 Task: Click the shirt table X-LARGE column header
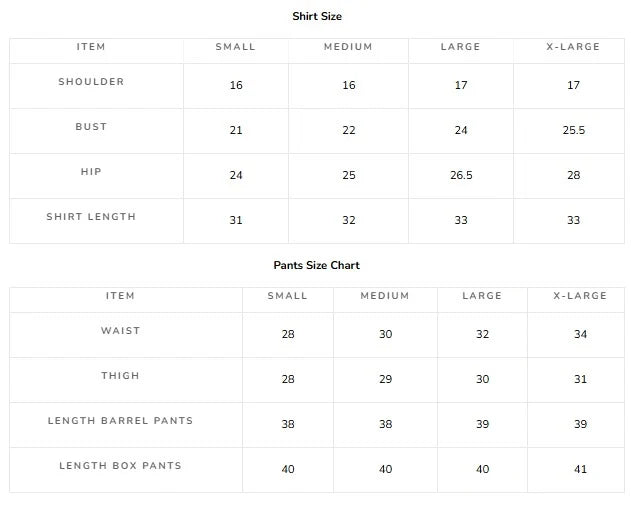tap(573, 47)
